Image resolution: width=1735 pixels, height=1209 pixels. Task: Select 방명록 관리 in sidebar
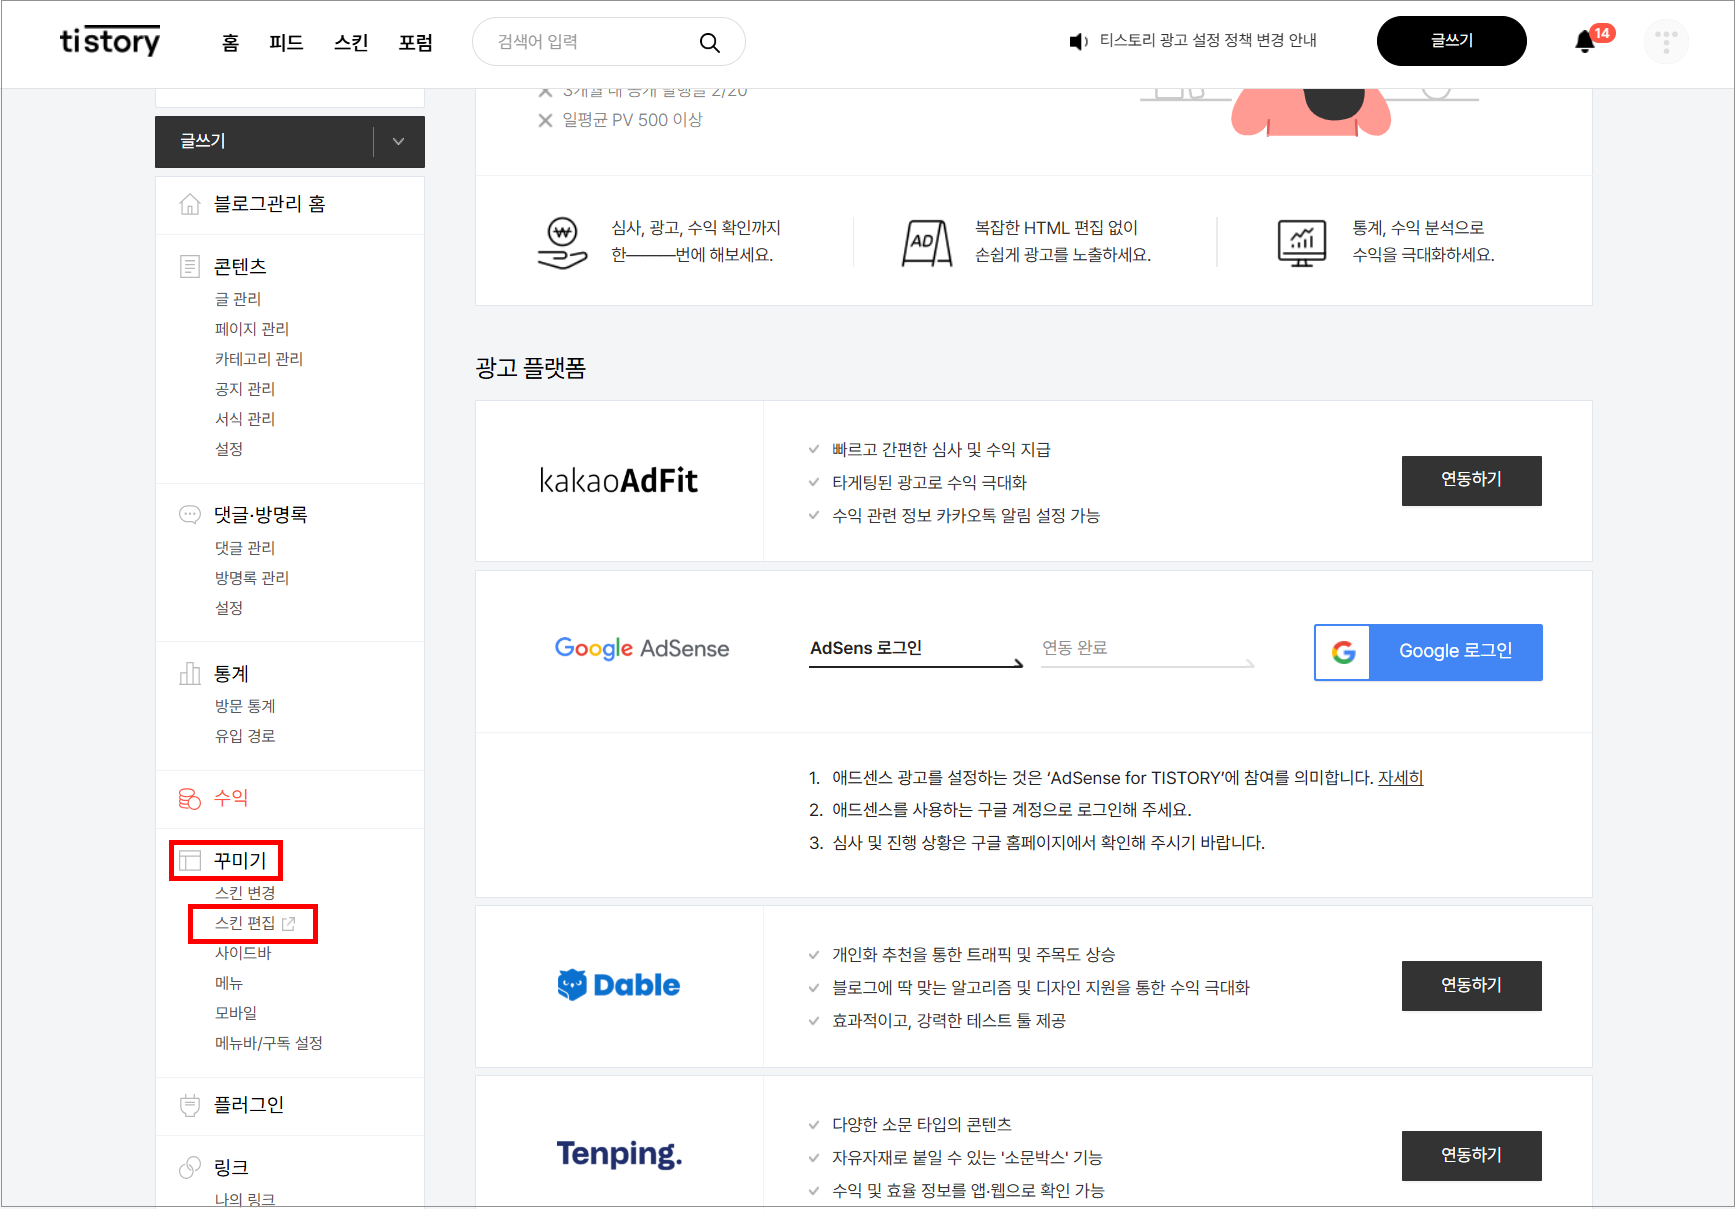pos(252,578)
